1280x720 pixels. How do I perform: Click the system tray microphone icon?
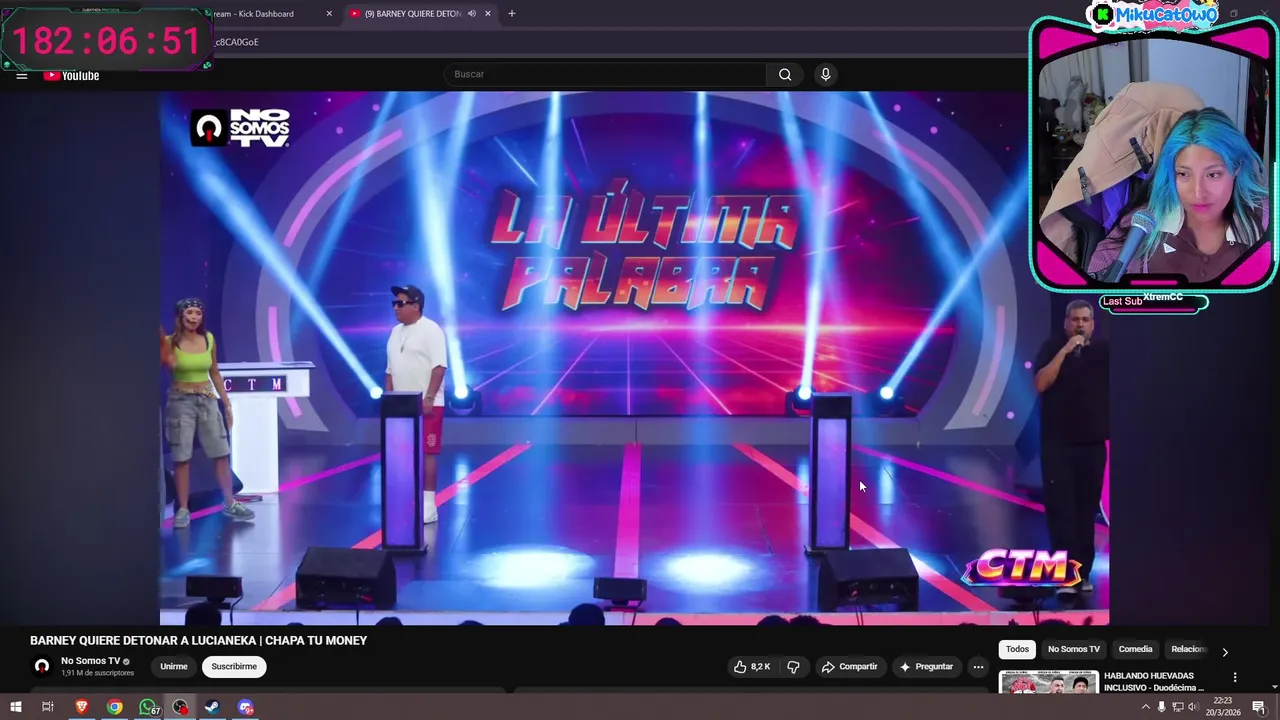pos(1161,707)
